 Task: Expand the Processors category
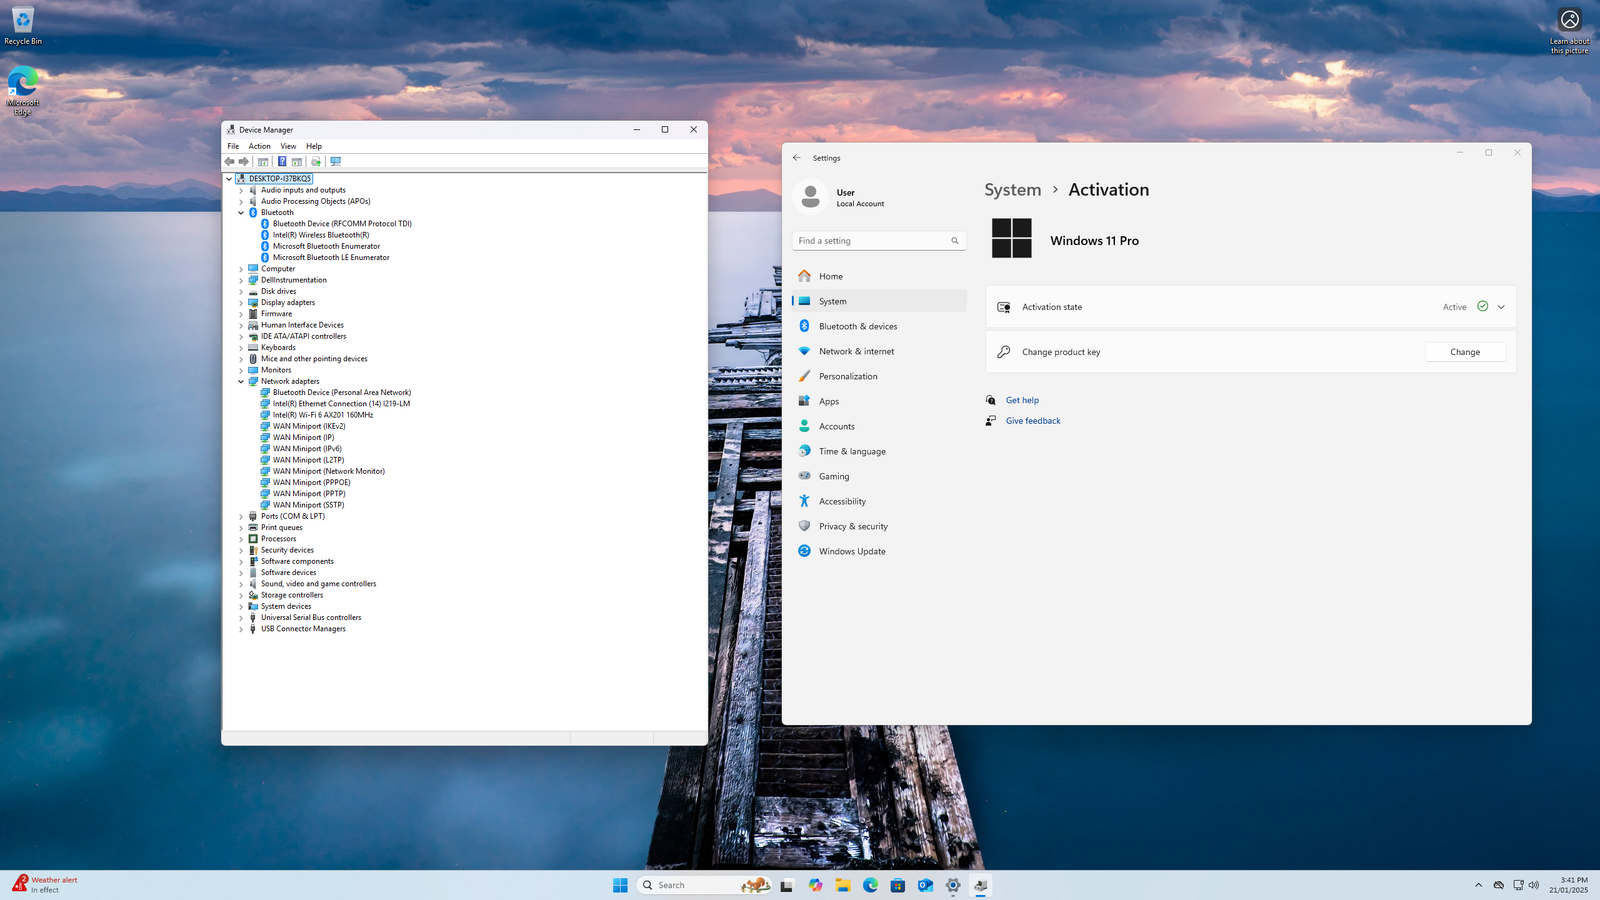click(x=241, y=539)
